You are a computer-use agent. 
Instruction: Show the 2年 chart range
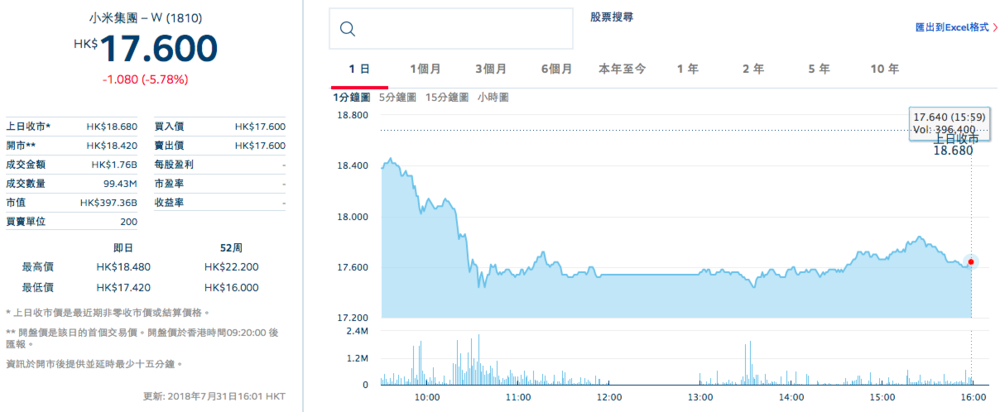click(753, 69)
